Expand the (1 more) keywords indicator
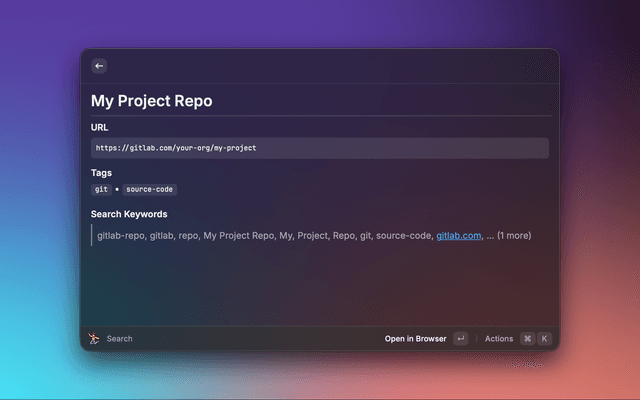The image size is (640, 400). pyautogui.click(x=514, y=236)
